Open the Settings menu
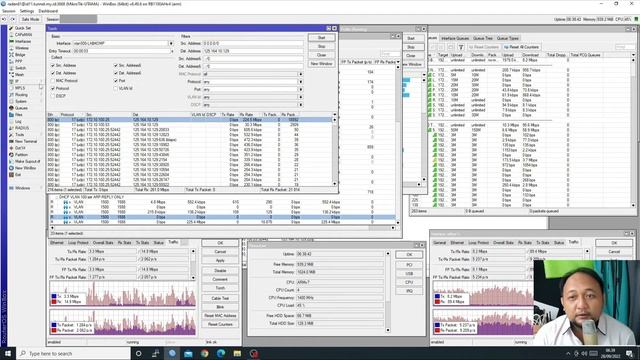640x360 pixels. [27, 11]
